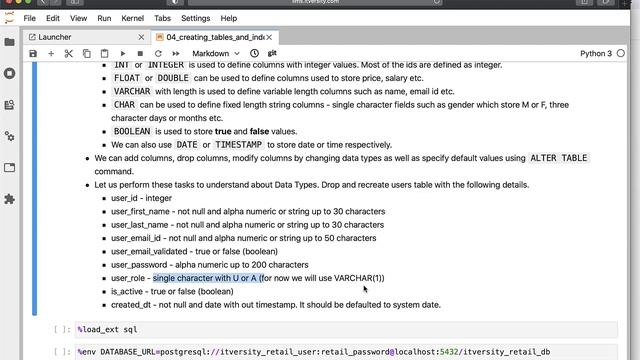Open the Kernel menu
Viewport: 640px width, 360px height.
tap(133, 18)
